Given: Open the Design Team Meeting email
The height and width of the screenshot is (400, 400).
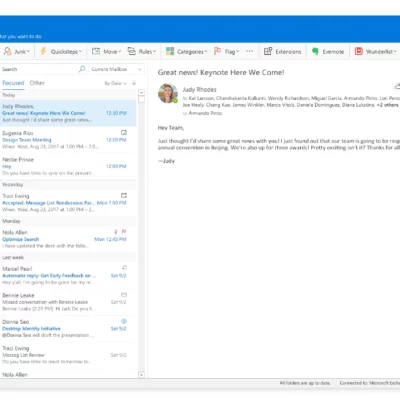Looking at the screenshot, I should pyautogui.click(x=68, y=140).
